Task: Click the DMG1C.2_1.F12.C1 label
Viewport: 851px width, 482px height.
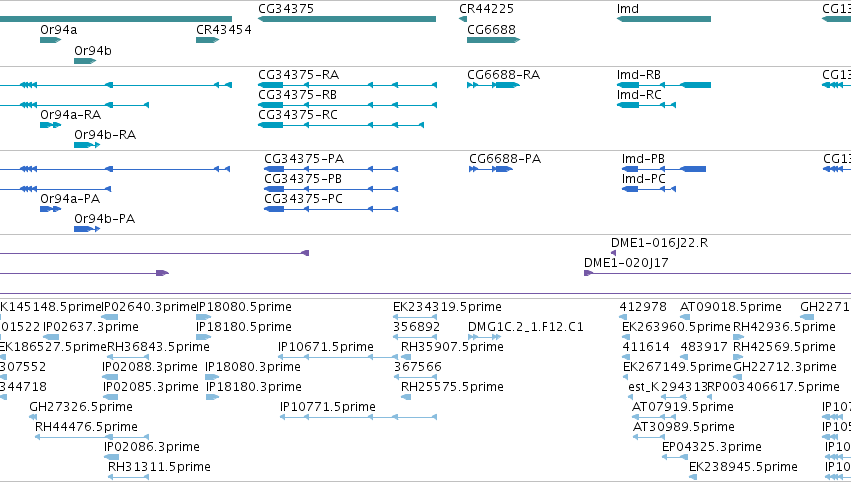Action: point(526,327)
